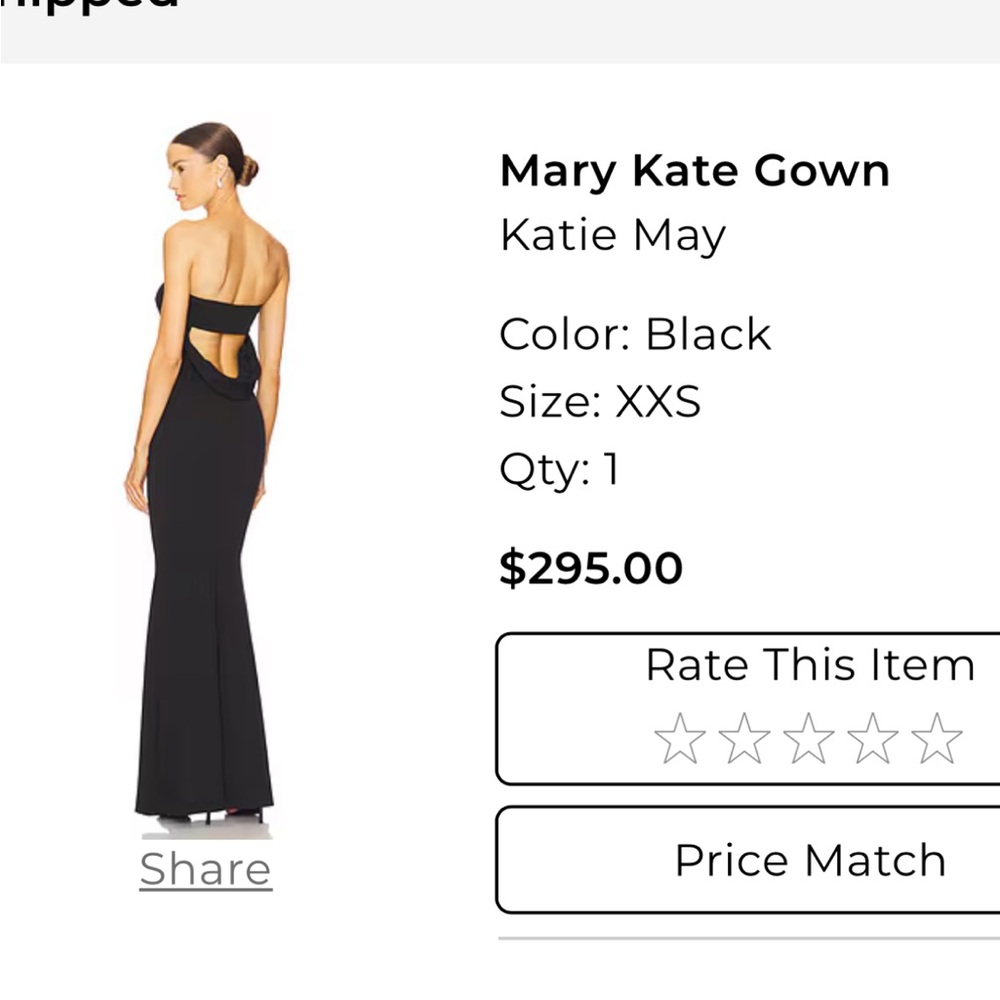Click the Rate This Item button
This screenshot has height=1000, width=1000.
pos(810,665)
